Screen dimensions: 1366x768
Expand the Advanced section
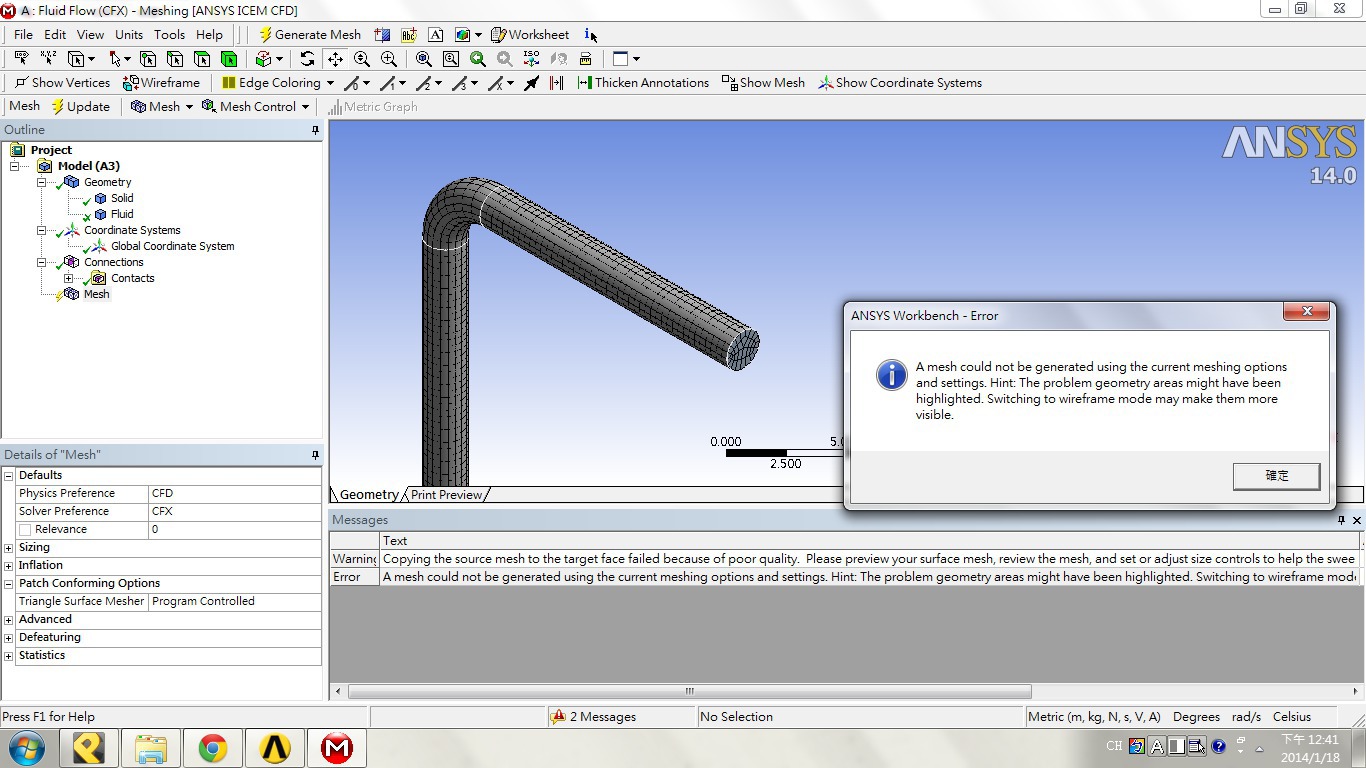tap(9, 620)
